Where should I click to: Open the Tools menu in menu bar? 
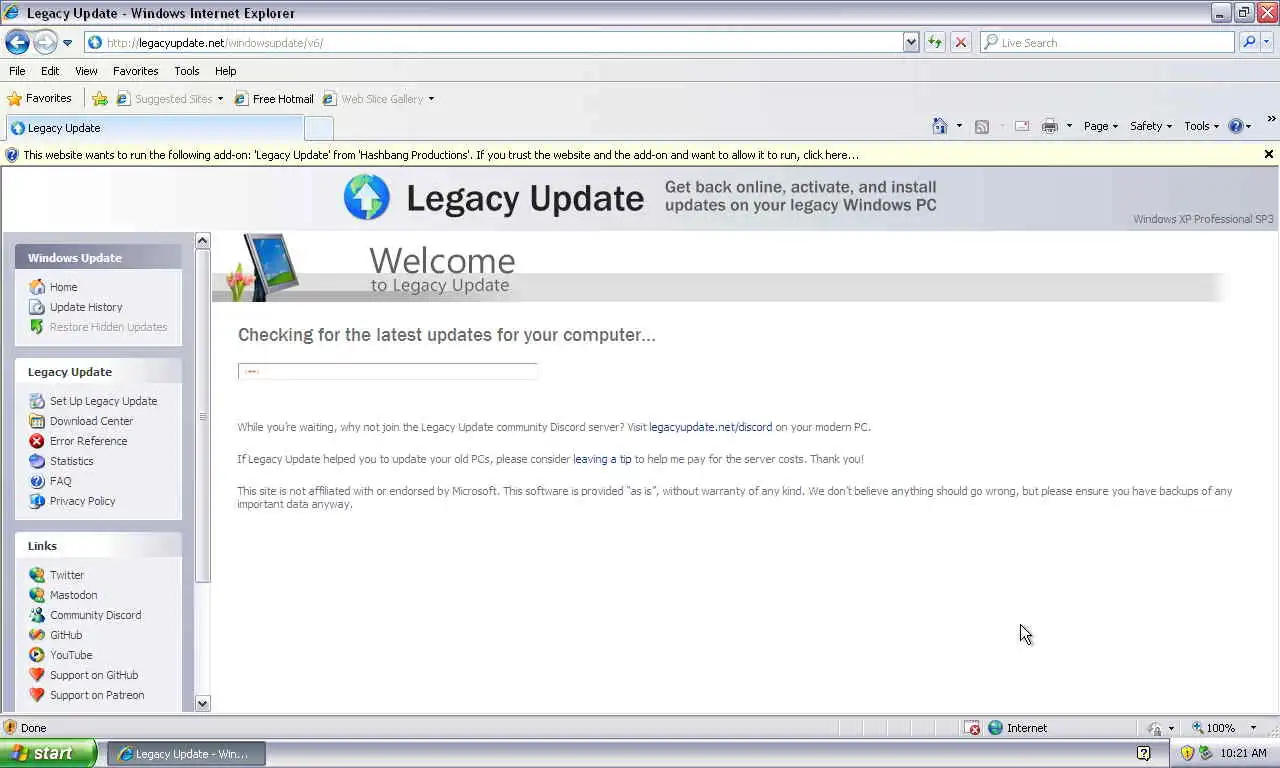pos(186,71)
